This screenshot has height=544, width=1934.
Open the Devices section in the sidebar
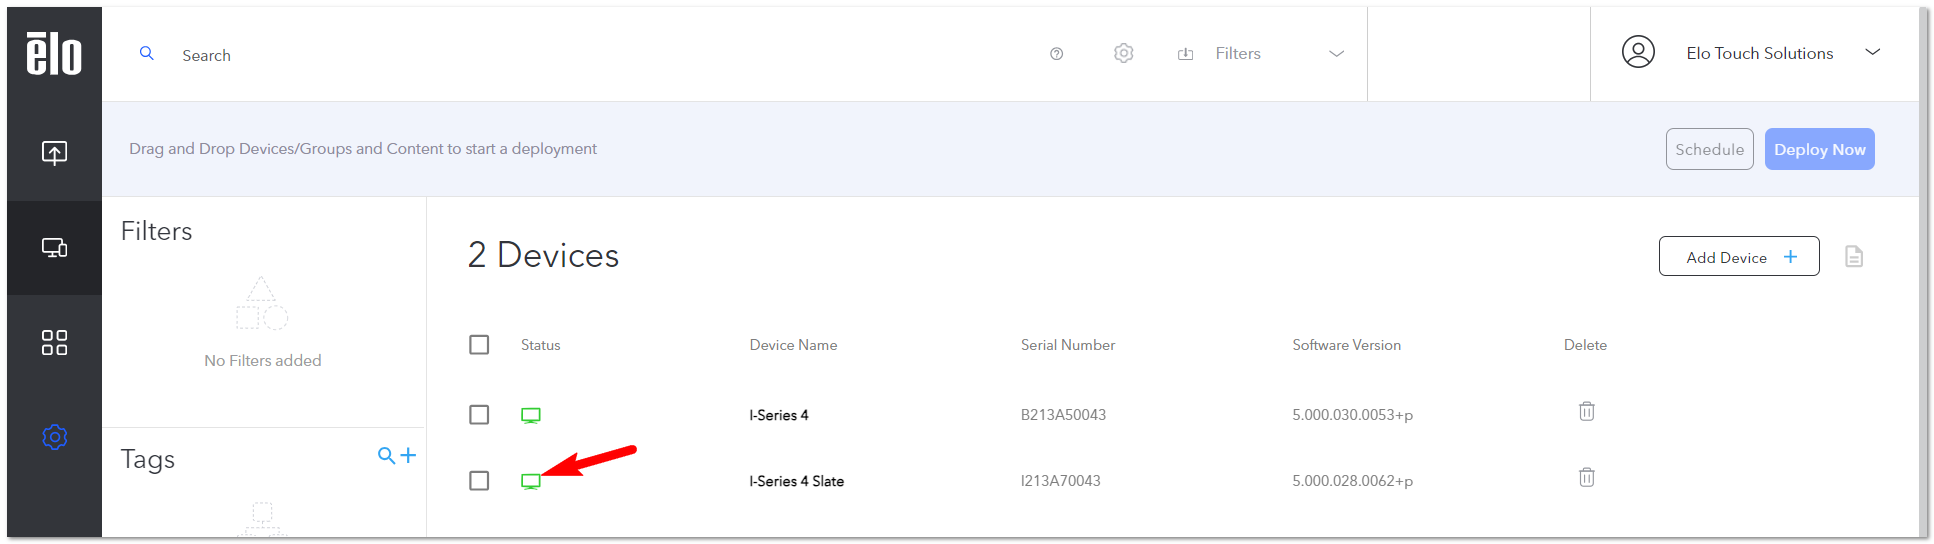54,248
